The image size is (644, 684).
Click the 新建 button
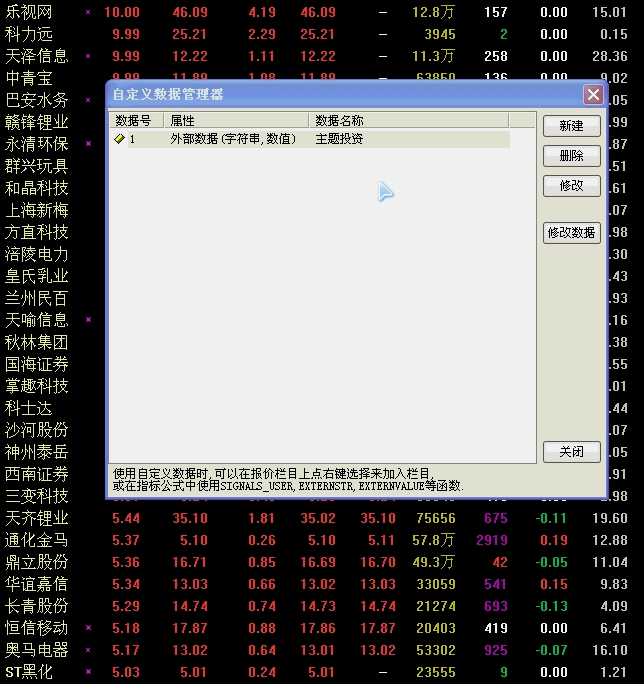click(571, 126)
